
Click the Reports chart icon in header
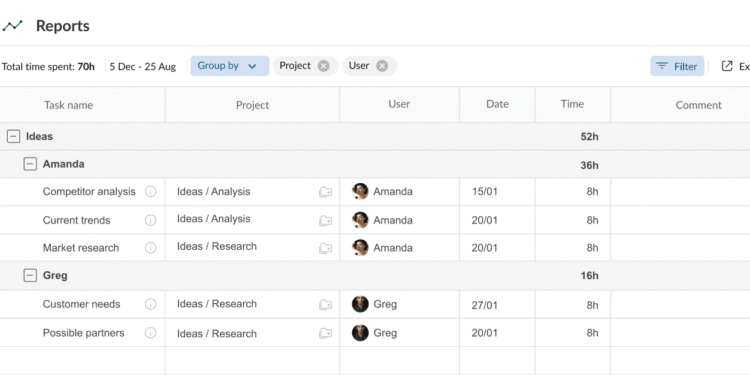[x=12, y=26]
